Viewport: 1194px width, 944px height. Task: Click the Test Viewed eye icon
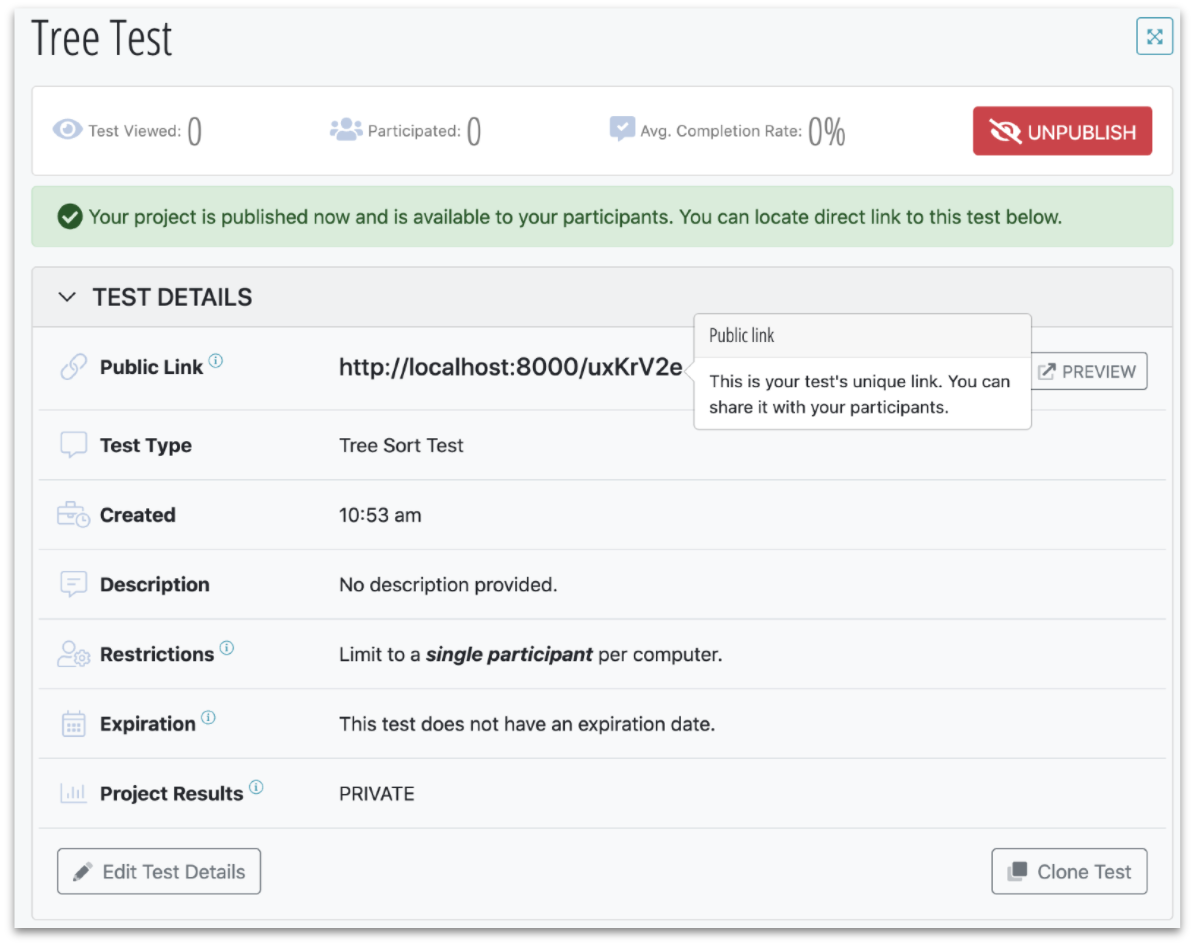(x=67, y=130)
